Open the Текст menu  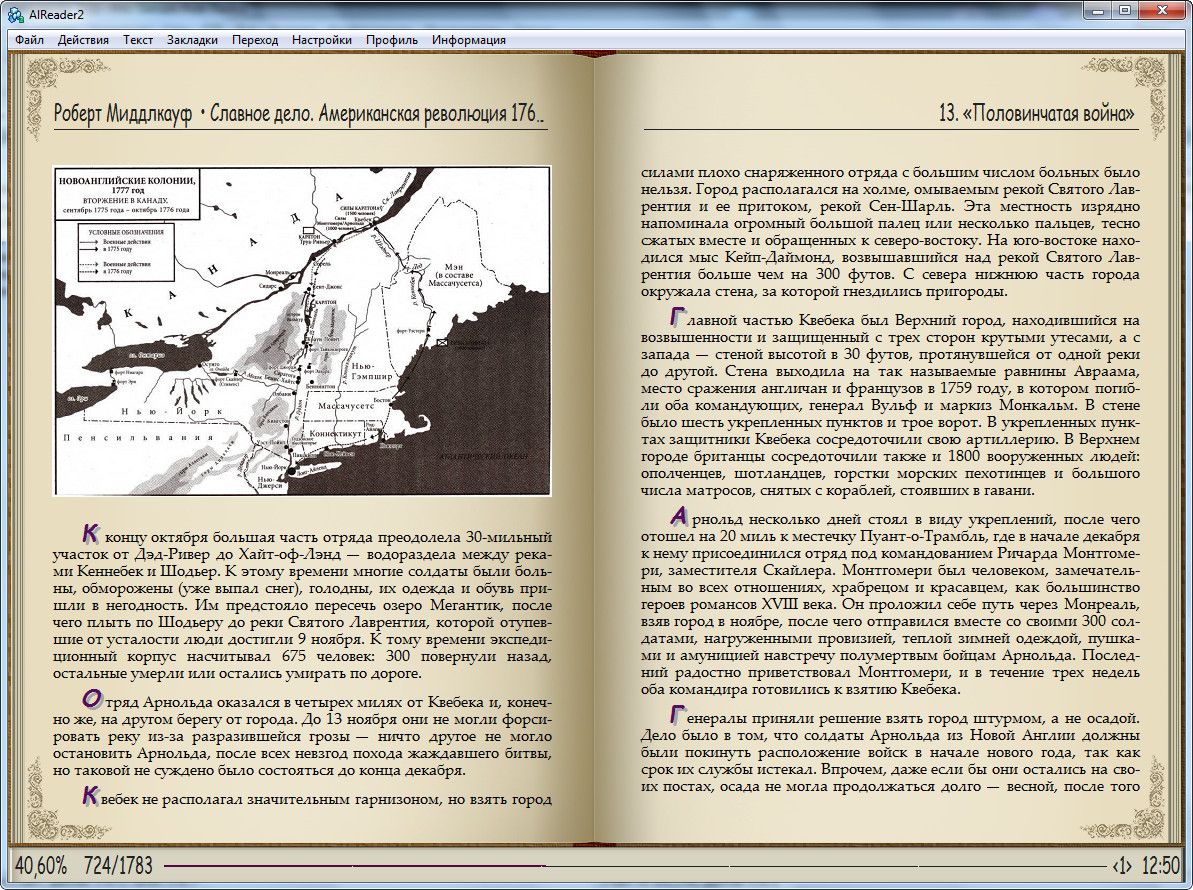pyautogui.click(x=138, y=40)
